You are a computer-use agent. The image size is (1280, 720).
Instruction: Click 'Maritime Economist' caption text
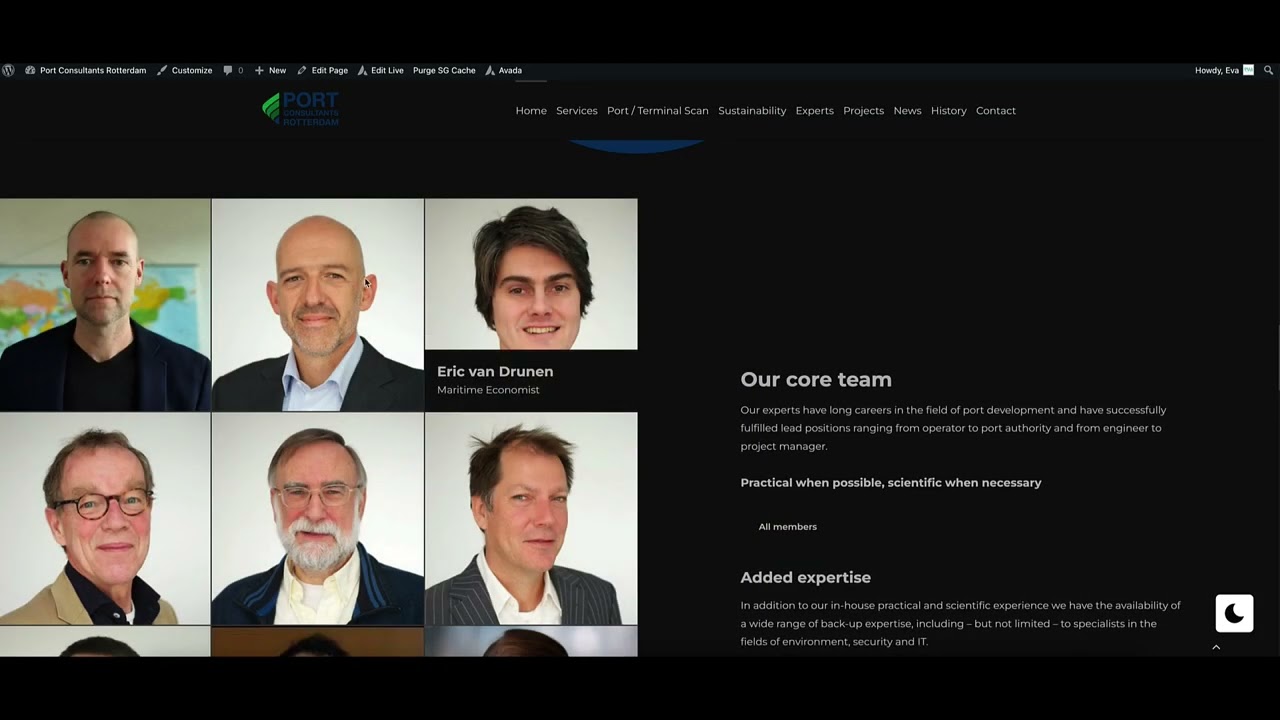tap(488, 390)
